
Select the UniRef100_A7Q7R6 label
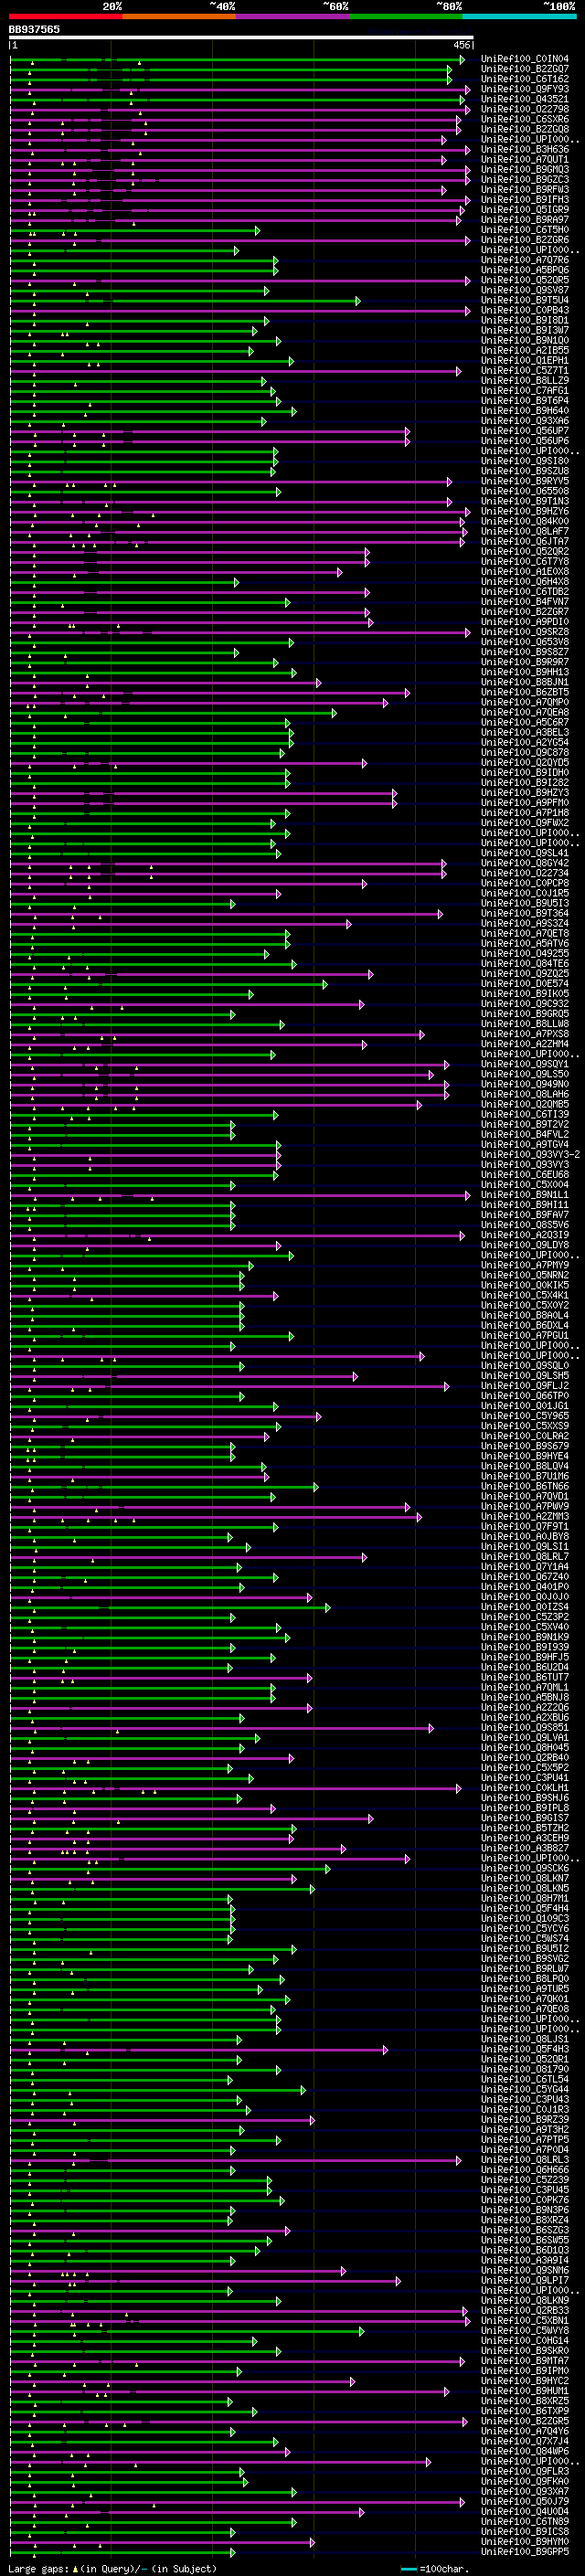coord(525,260)
